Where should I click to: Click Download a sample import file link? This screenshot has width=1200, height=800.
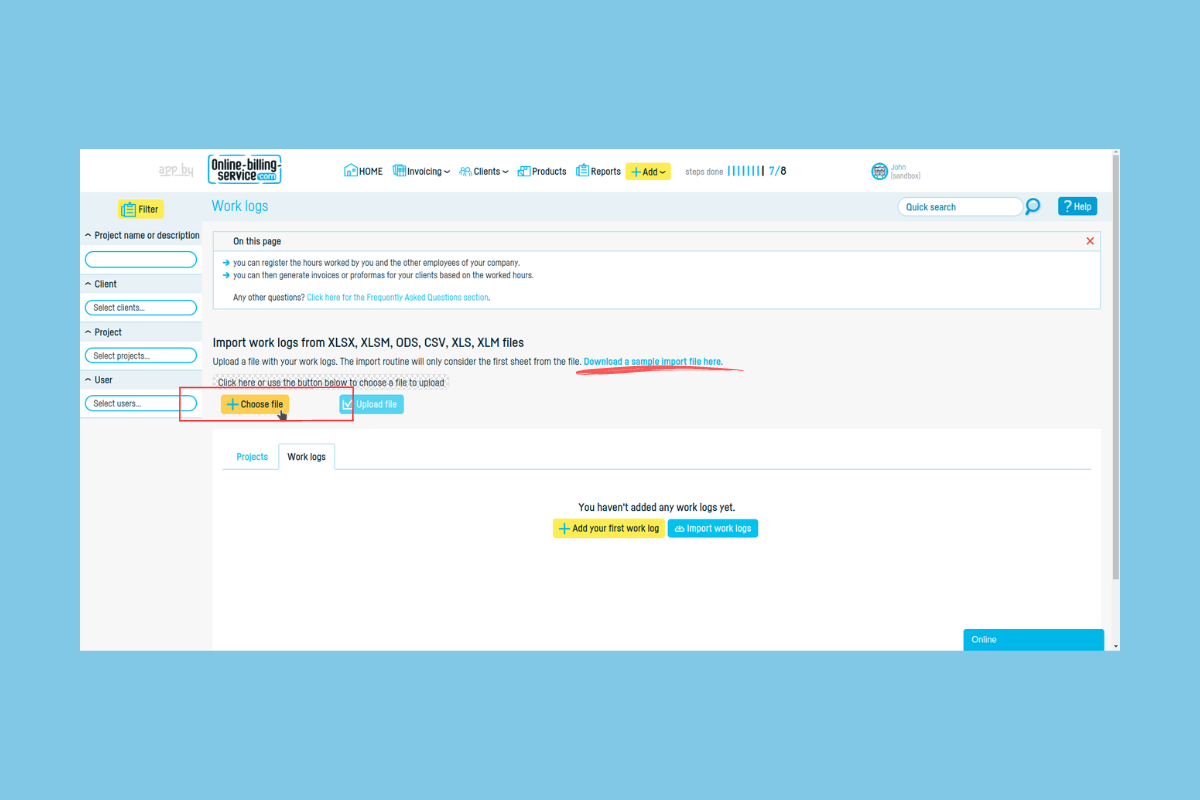click(653, 361)
